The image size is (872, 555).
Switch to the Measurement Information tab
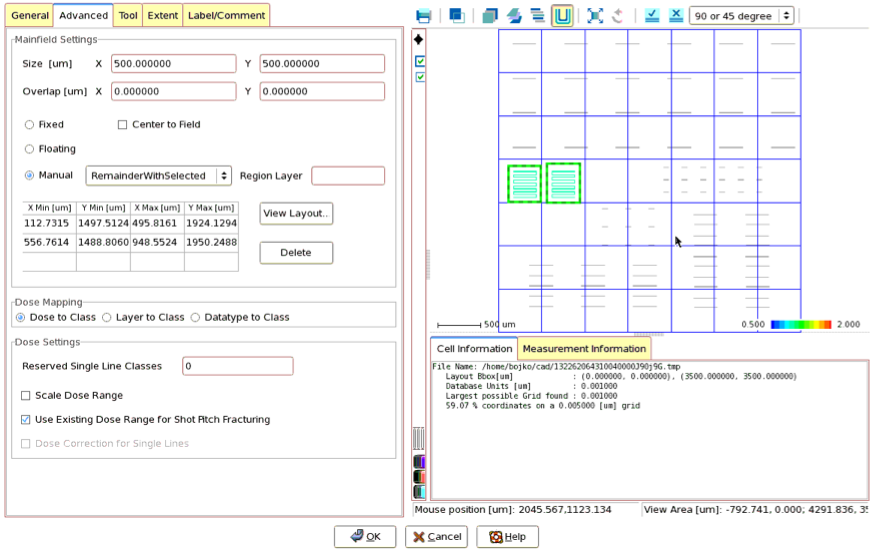click(x=584, y=349)
